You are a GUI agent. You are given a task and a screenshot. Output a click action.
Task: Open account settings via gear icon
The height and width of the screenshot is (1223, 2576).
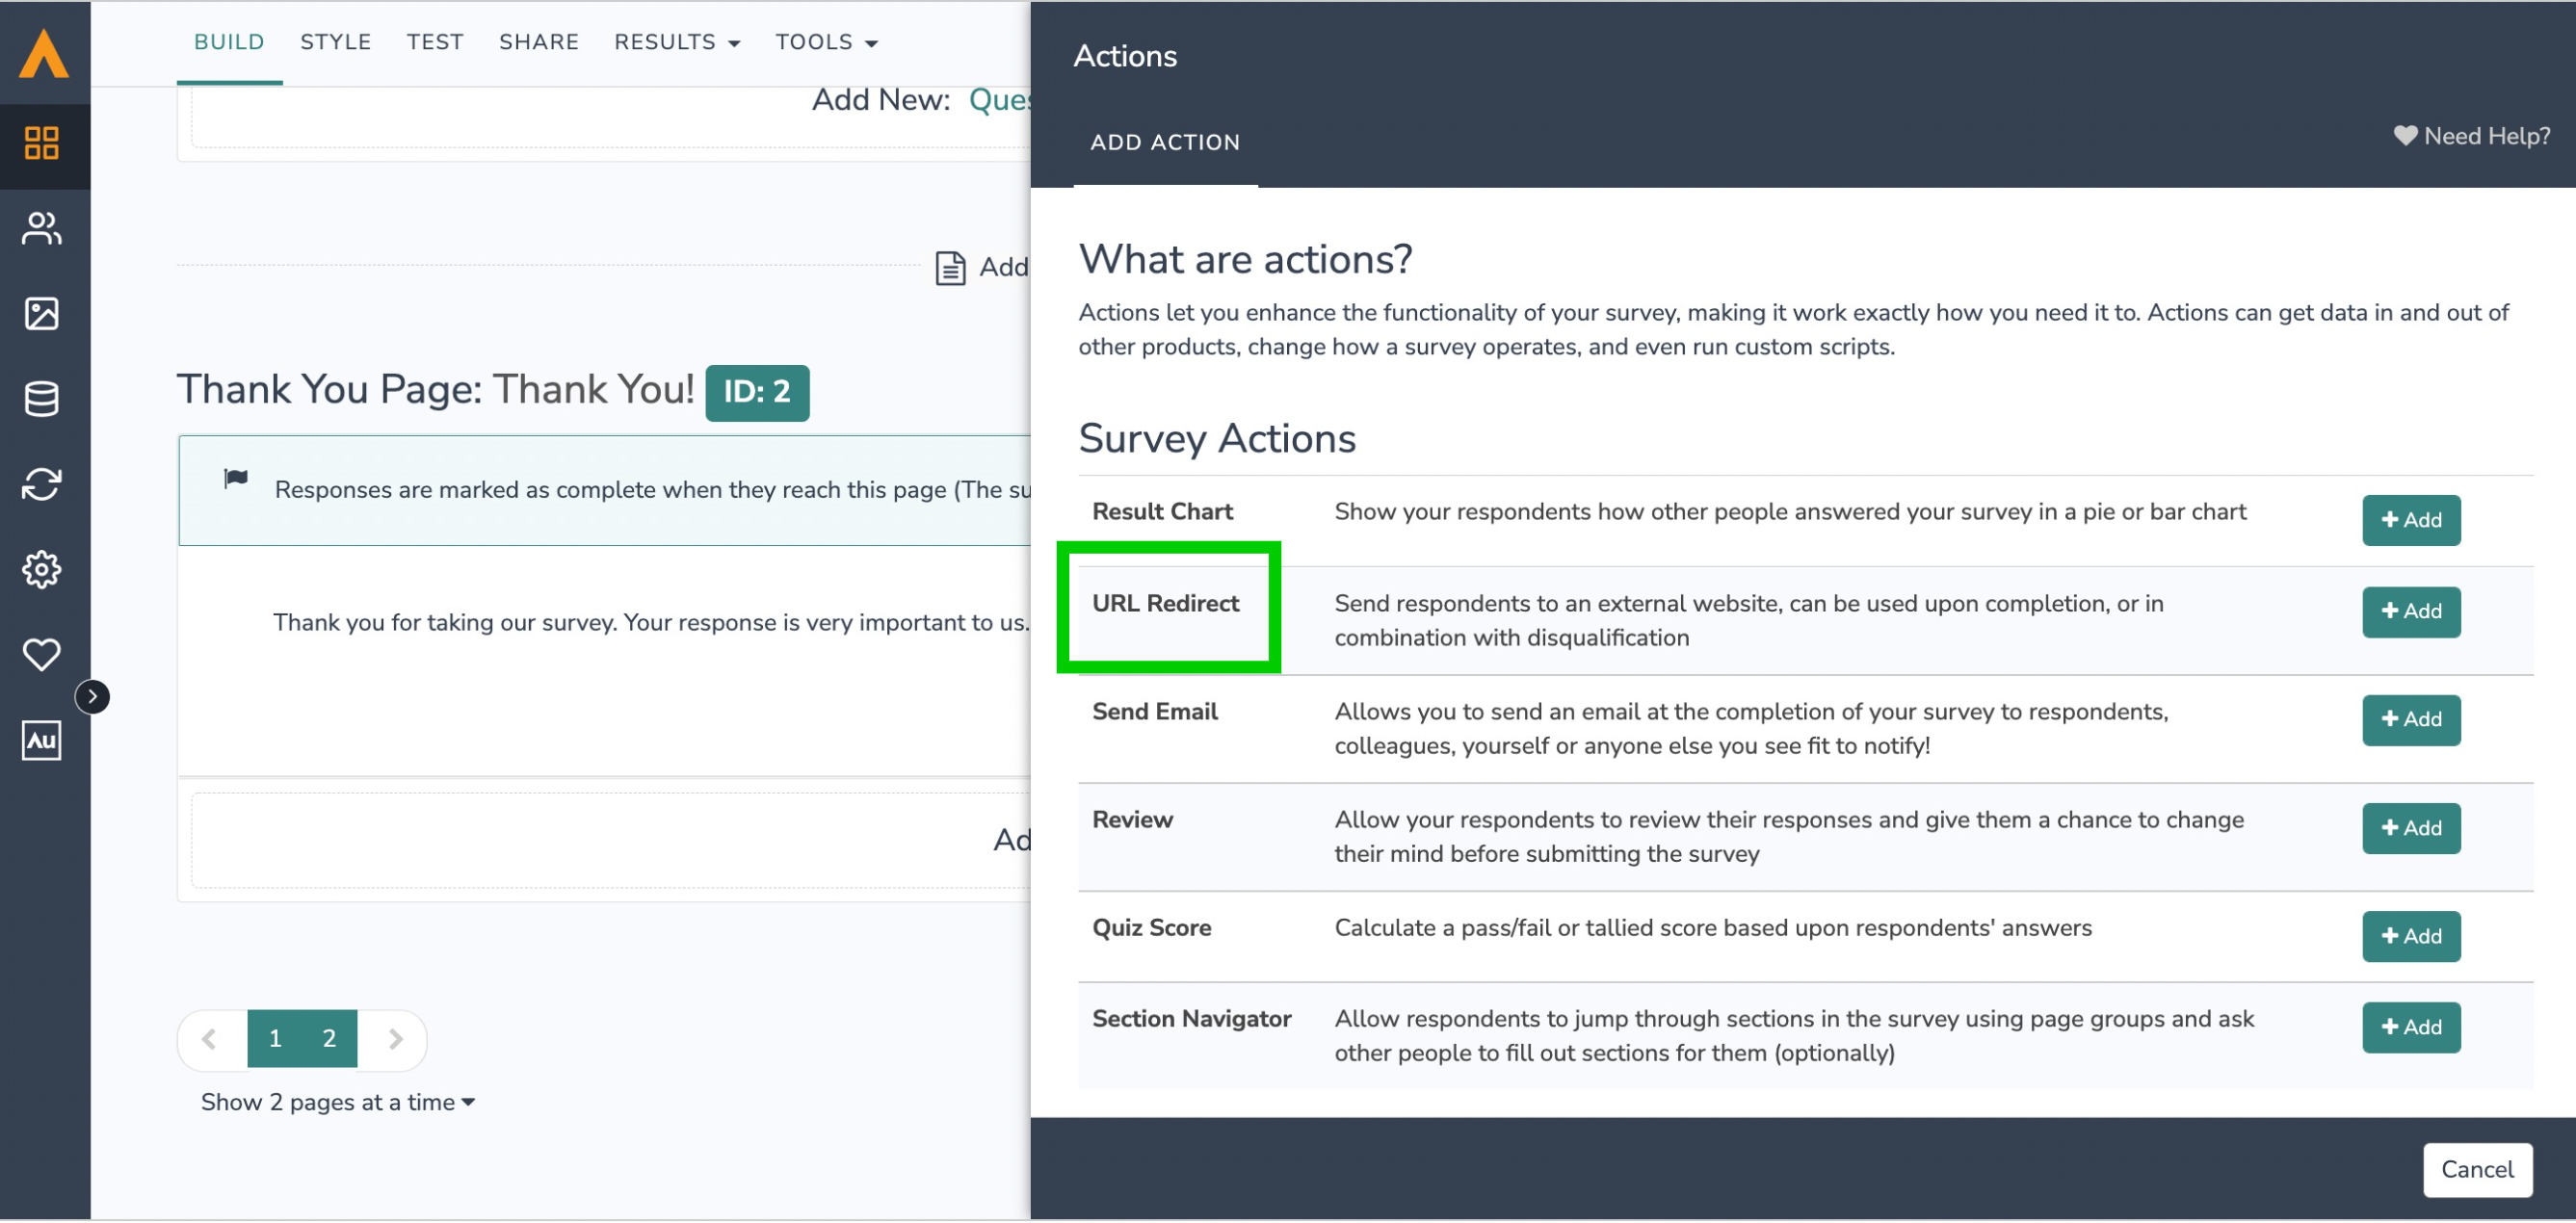(43, 569)
